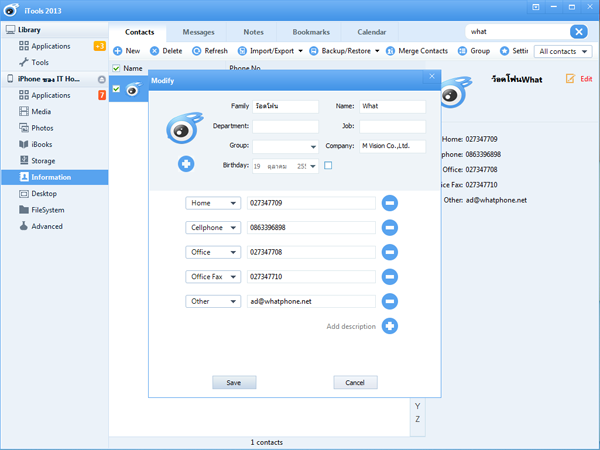Add a contact photo with plus icon

pyautogui.click(x=186, y=164)
